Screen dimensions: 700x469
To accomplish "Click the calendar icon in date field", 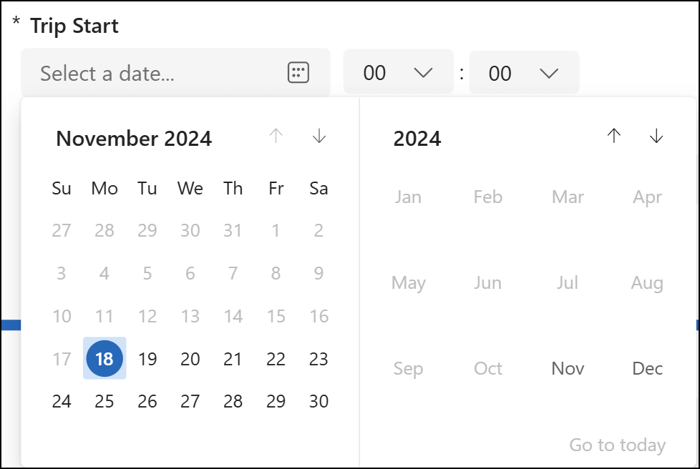I will pos(298,73).
